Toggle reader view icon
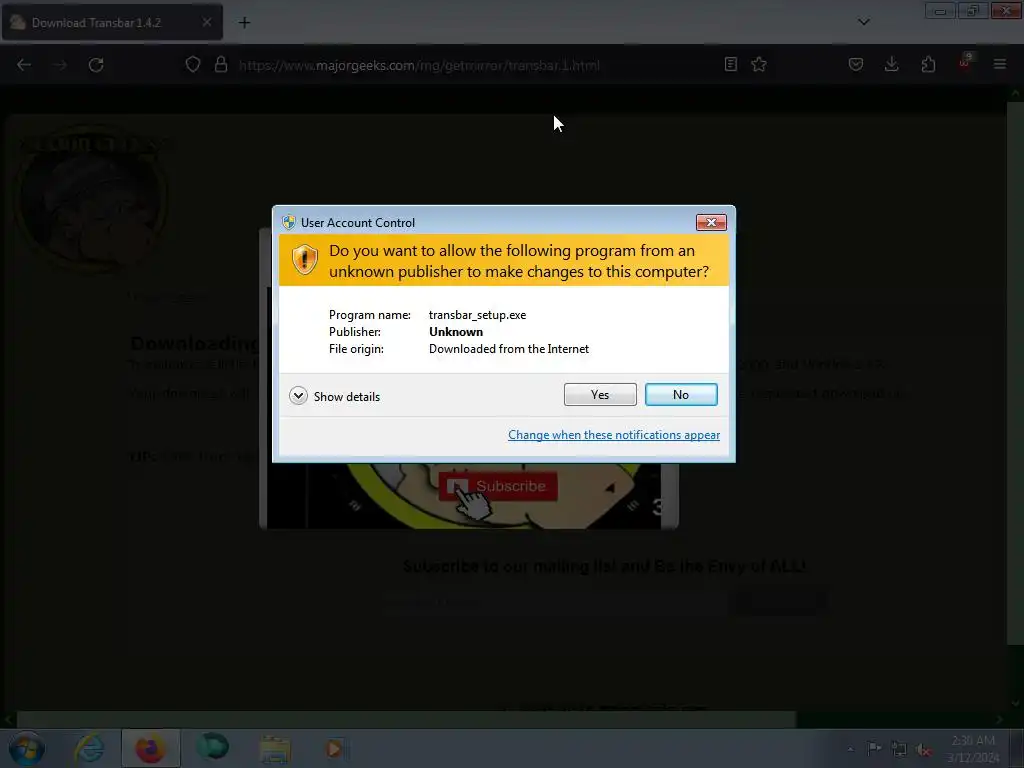The image size is (1024, 768). [x=731, y=64]
